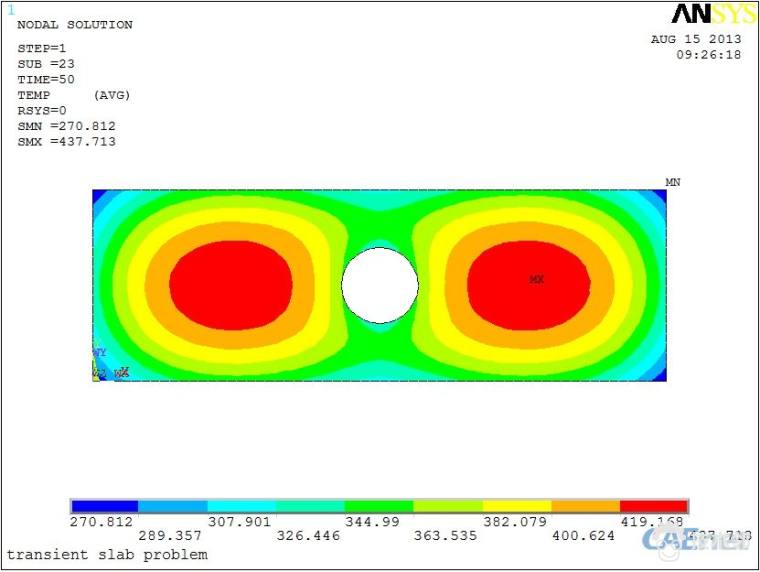Click the 344.99 legend value

coord(379,522)
